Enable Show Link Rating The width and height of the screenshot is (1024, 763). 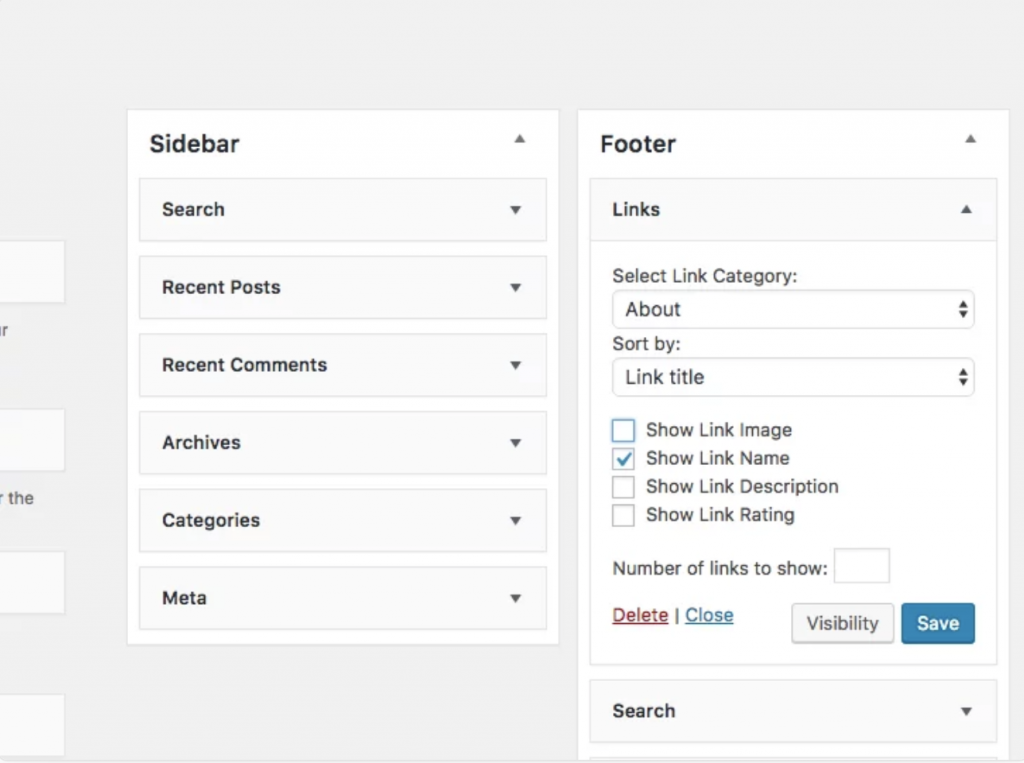(x=623, y=515)
